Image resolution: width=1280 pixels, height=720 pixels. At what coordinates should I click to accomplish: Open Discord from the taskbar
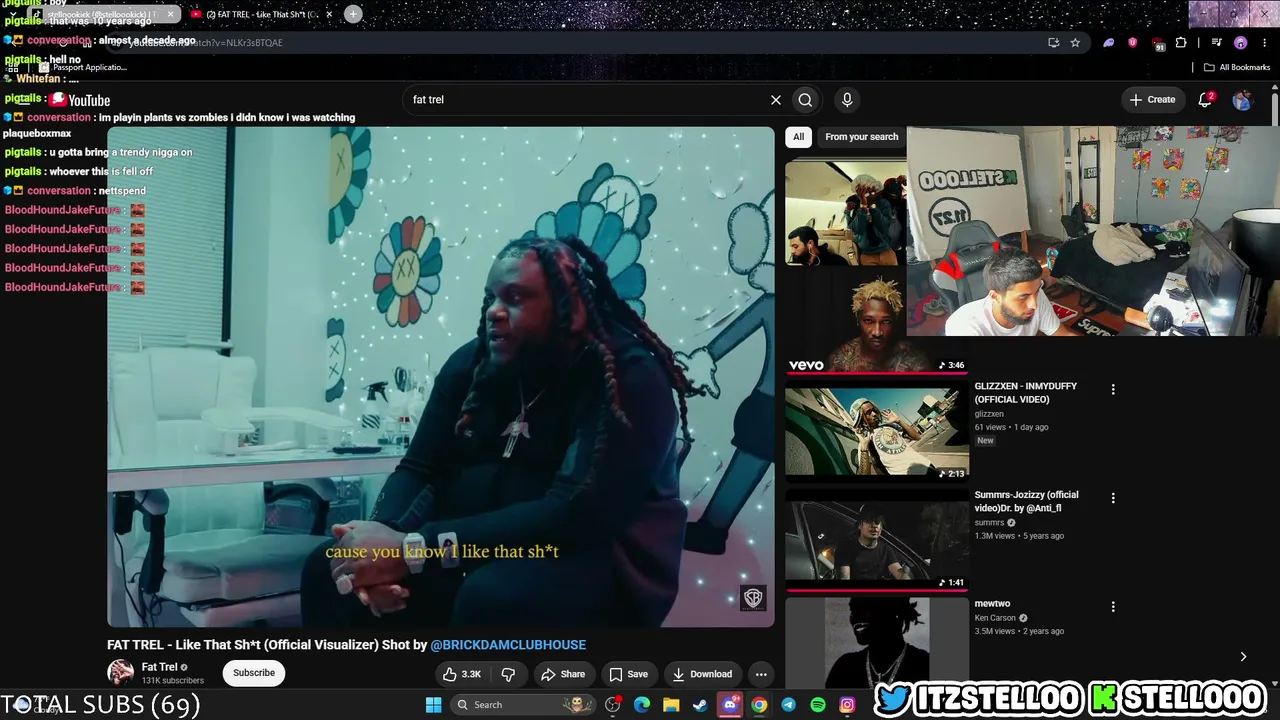pos(730,705)
